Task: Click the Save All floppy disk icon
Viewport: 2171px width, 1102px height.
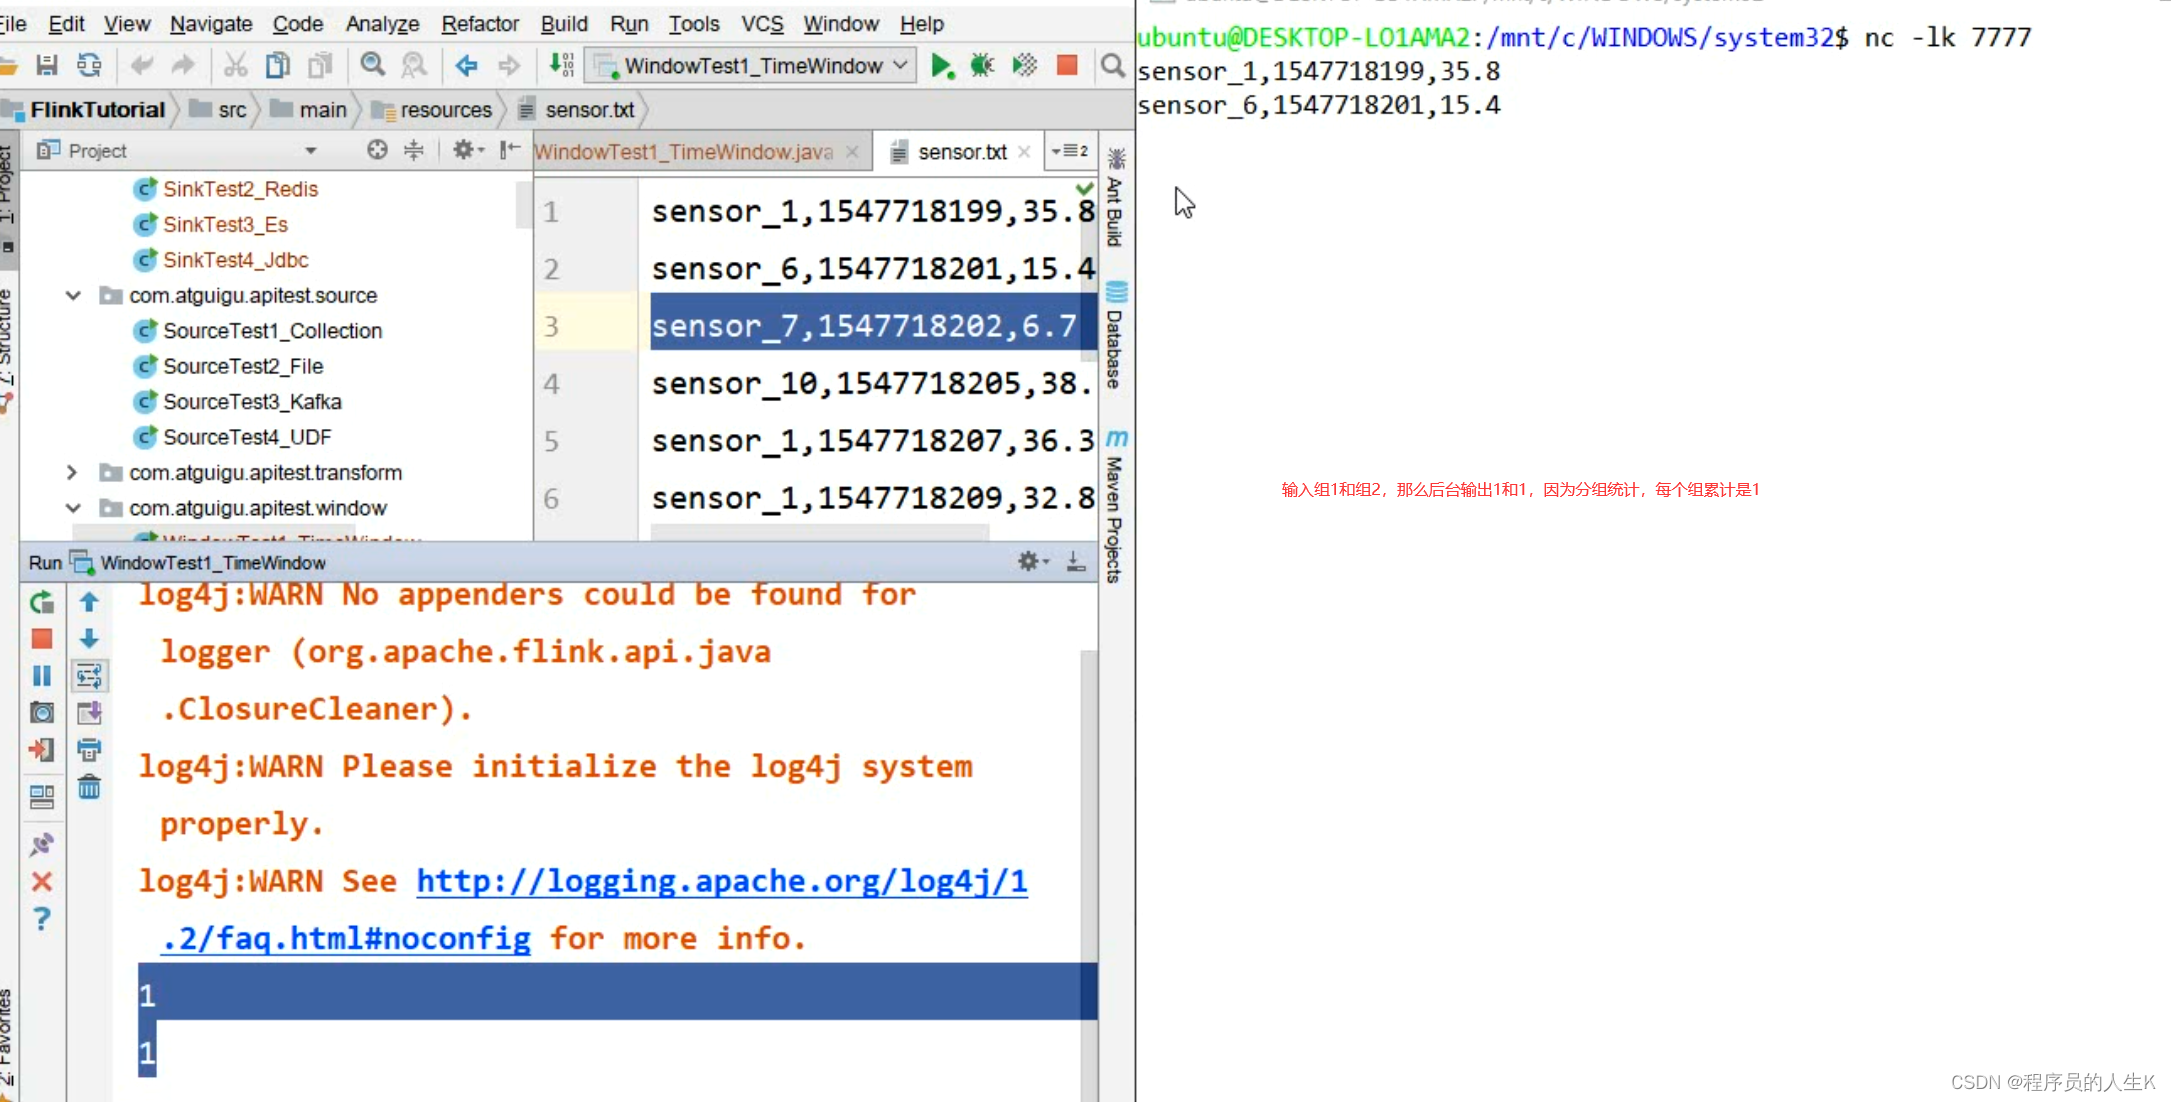Action: 46,66
